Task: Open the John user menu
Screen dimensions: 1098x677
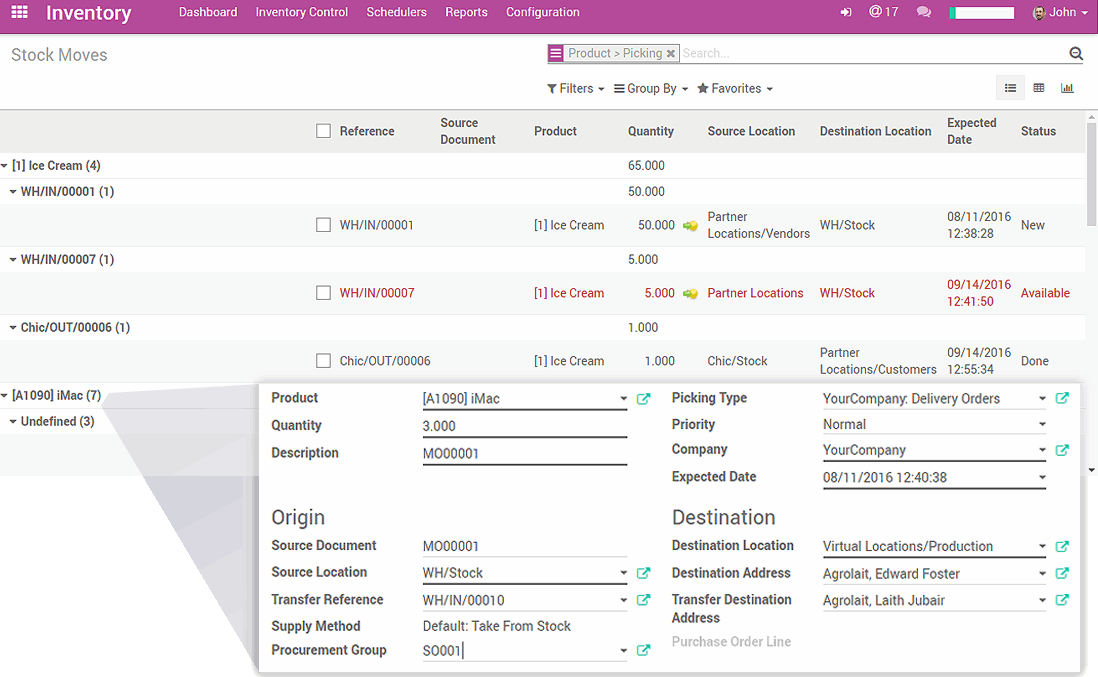Action: tap(1060, 12)
